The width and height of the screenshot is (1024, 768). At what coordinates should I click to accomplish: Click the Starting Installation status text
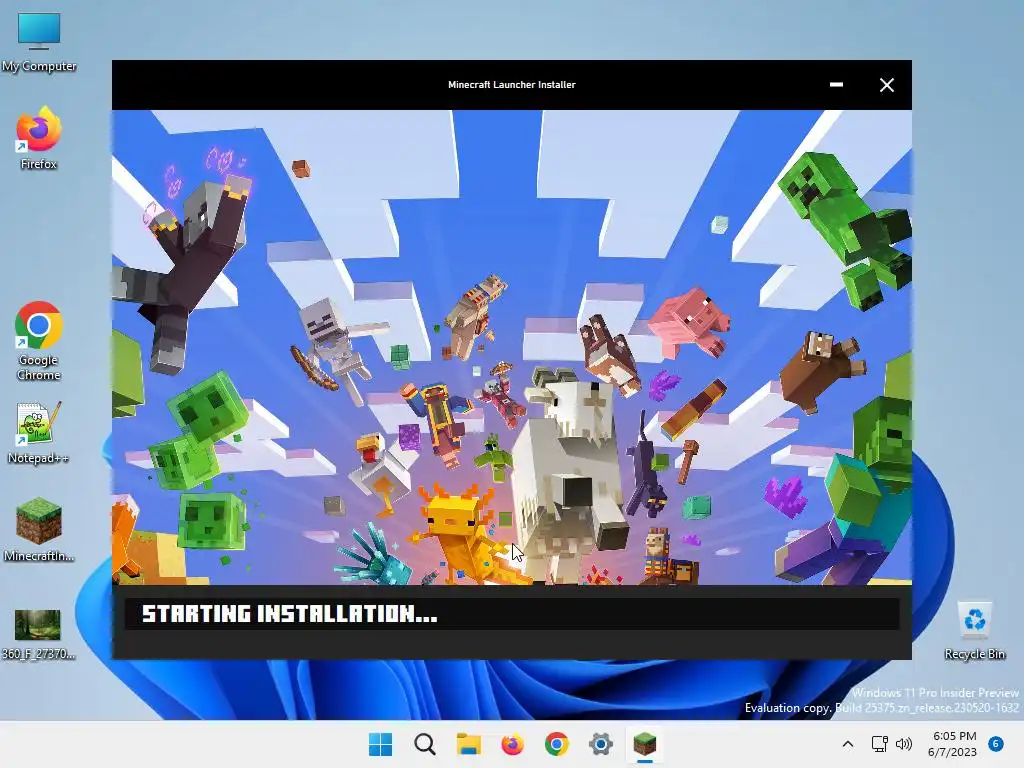pos(290,614)
